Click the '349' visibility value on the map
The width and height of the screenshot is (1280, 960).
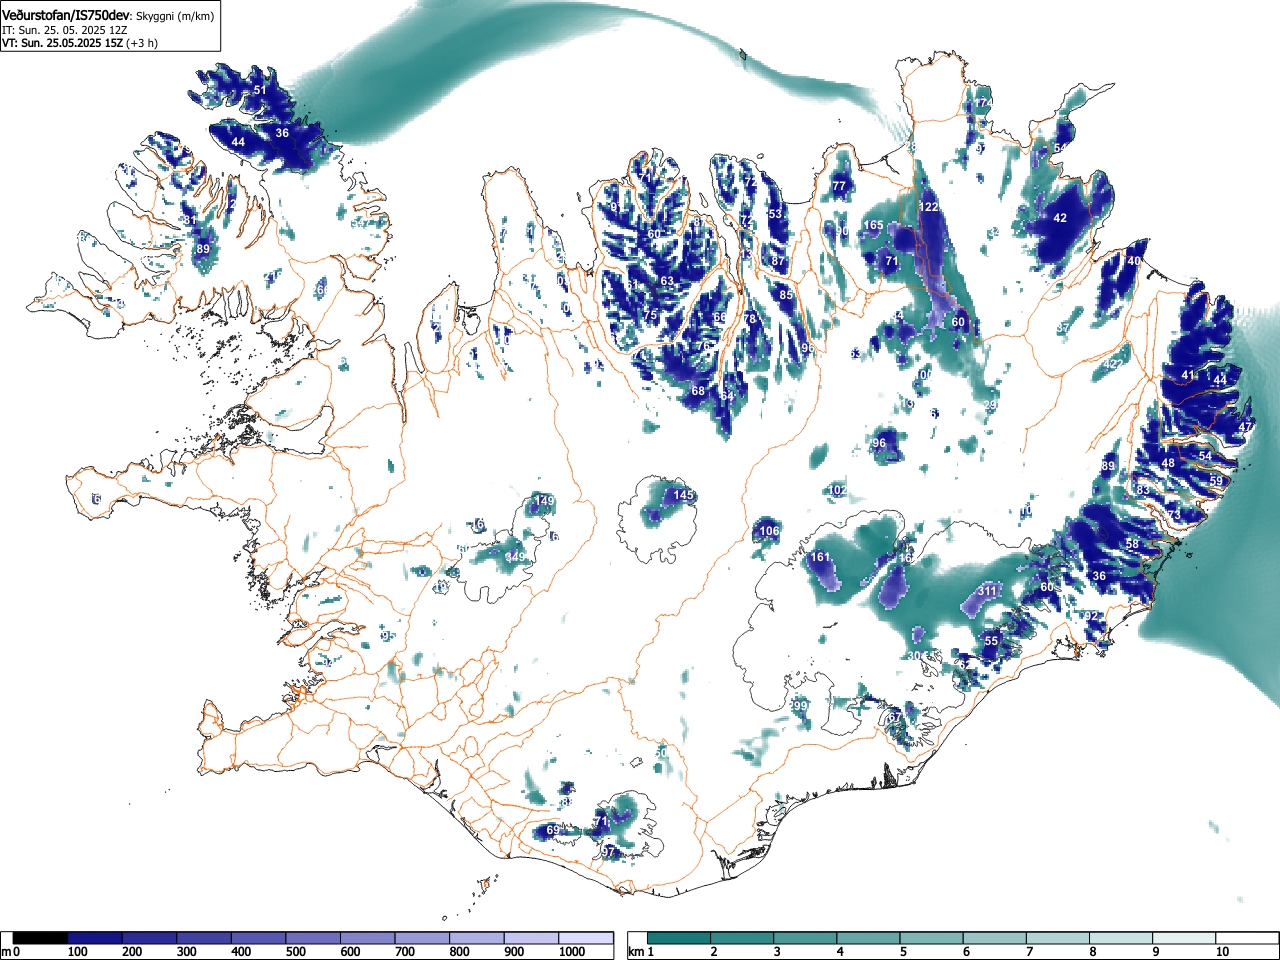[x=515, y=557]
